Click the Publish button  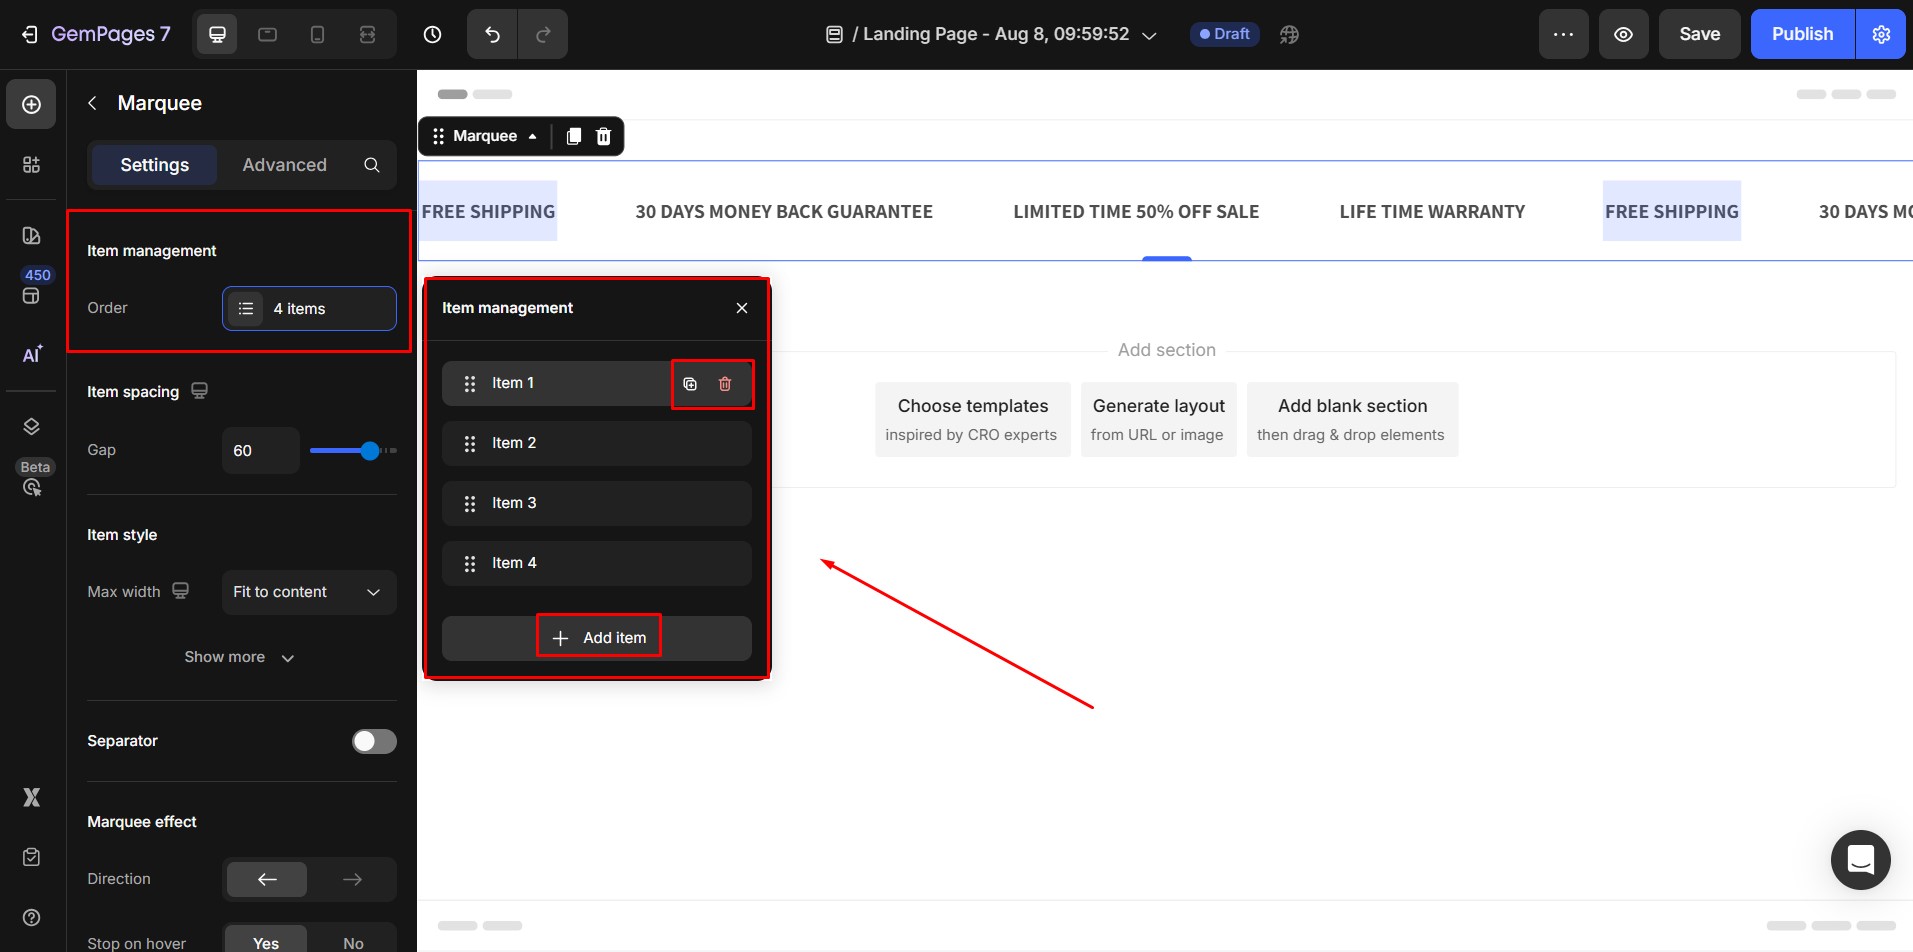click(1802, 35)
